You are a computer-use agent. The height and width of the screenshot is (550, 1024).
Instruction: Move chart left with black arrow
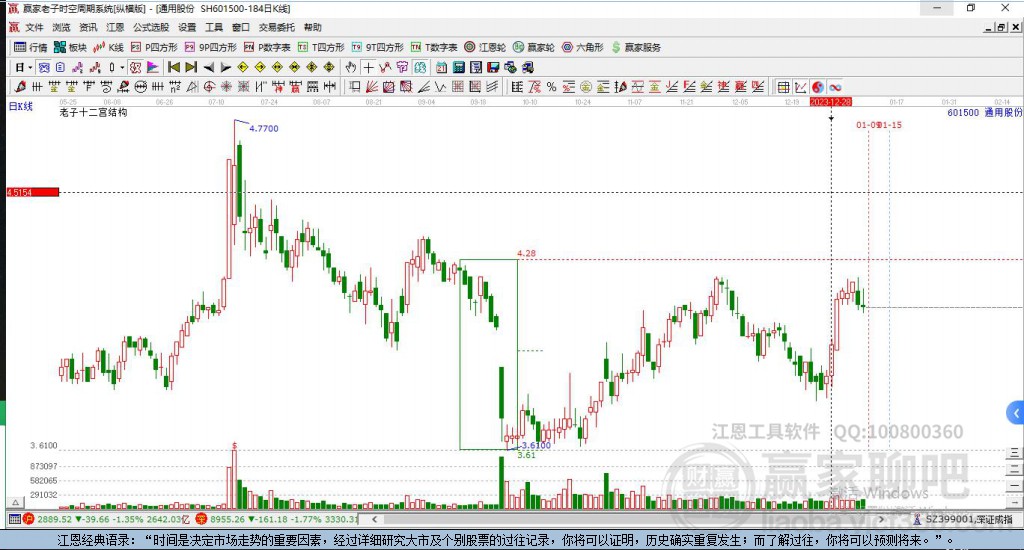pyautogui.click(x=208, y=67)
